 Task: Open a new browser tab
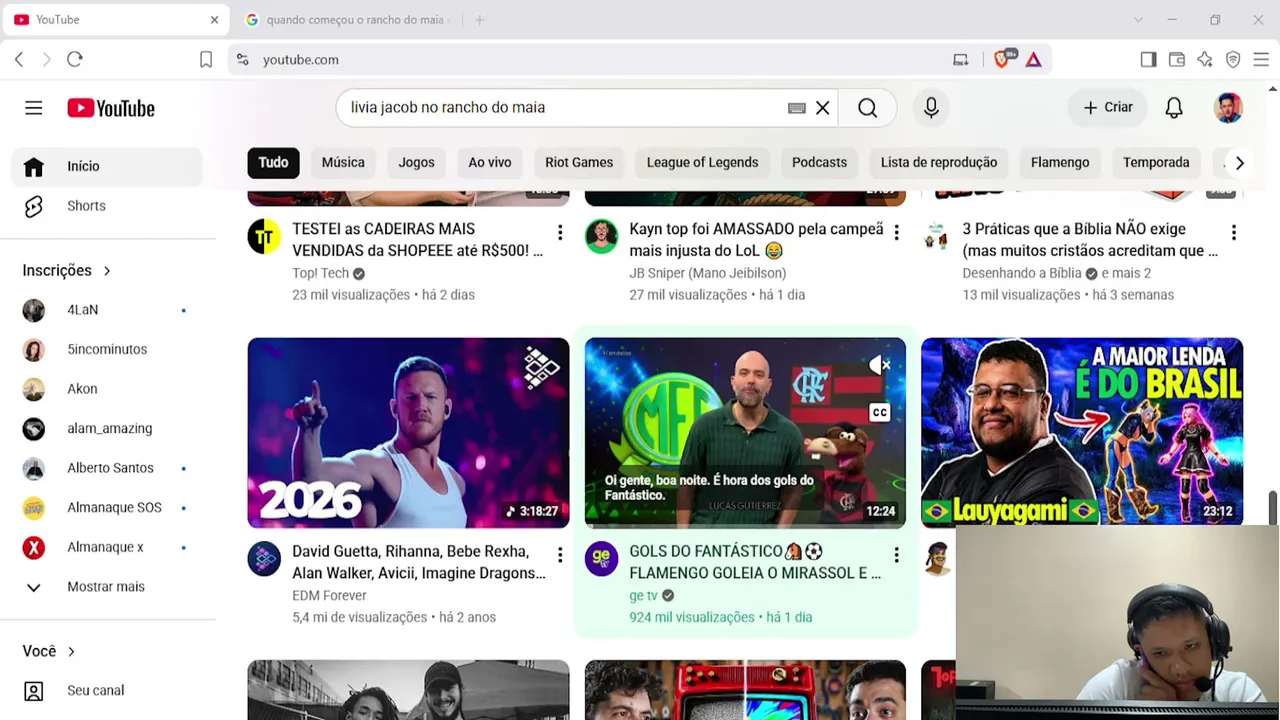click(x=480, y=20)
